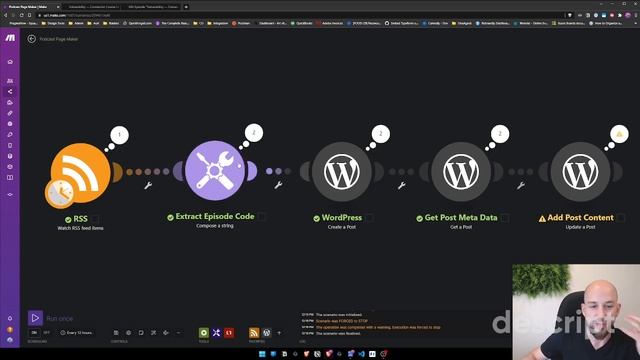Click the Run once play button
Image resolution: width=640 pixels, height=360 pixels.
click(35, 318)
